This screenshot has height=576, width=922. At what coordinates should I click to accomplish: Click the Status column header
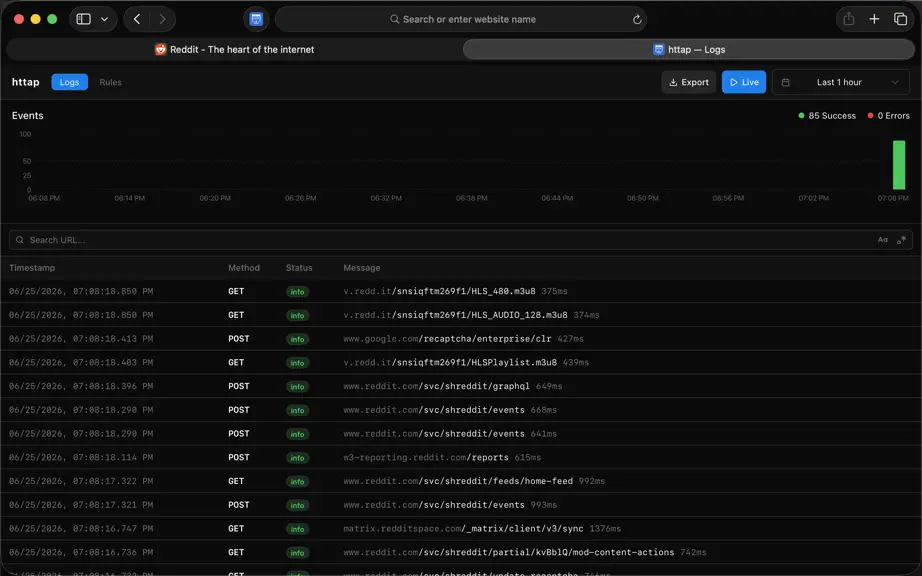(x=299, y=267)
